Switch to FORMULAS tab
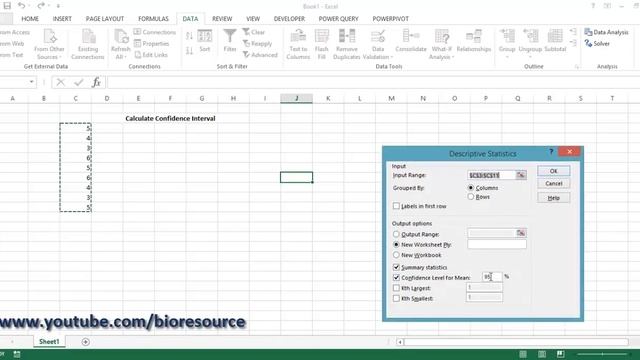This screenshot has width=640, height=360. click(x=153, y=19)
